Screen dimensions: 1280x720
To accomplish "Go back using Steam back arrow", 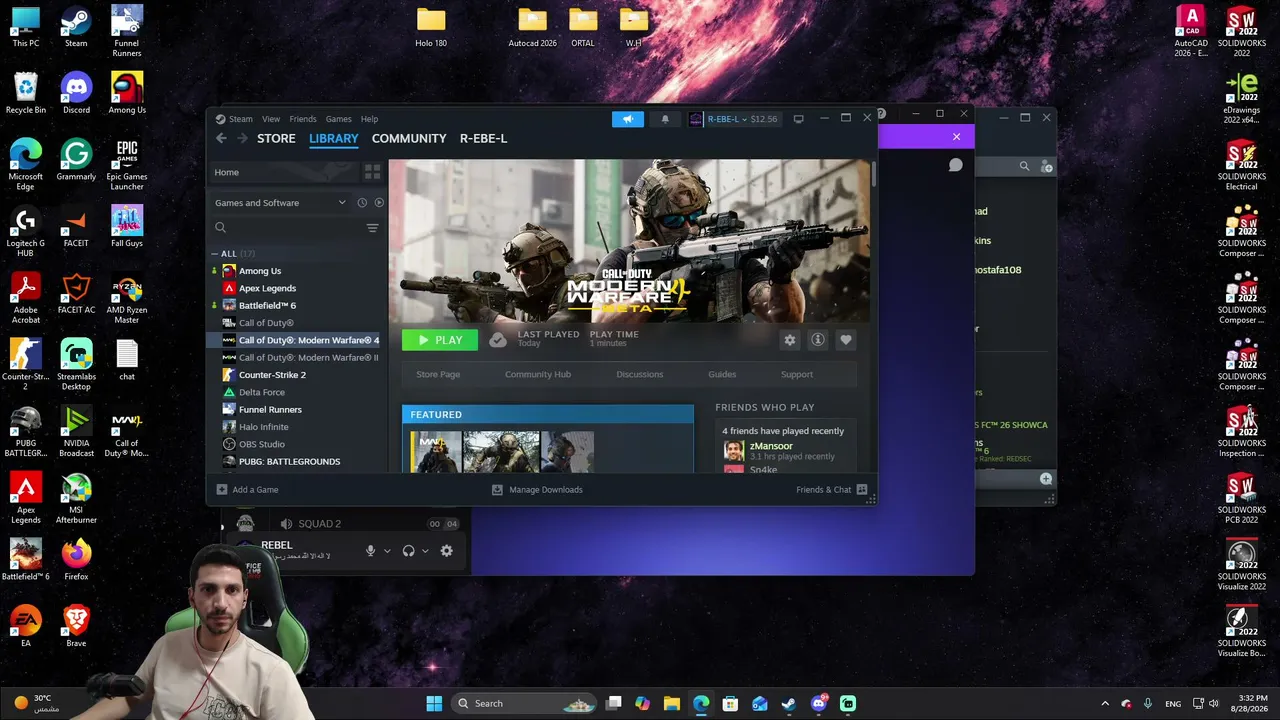I will (221, 138).
